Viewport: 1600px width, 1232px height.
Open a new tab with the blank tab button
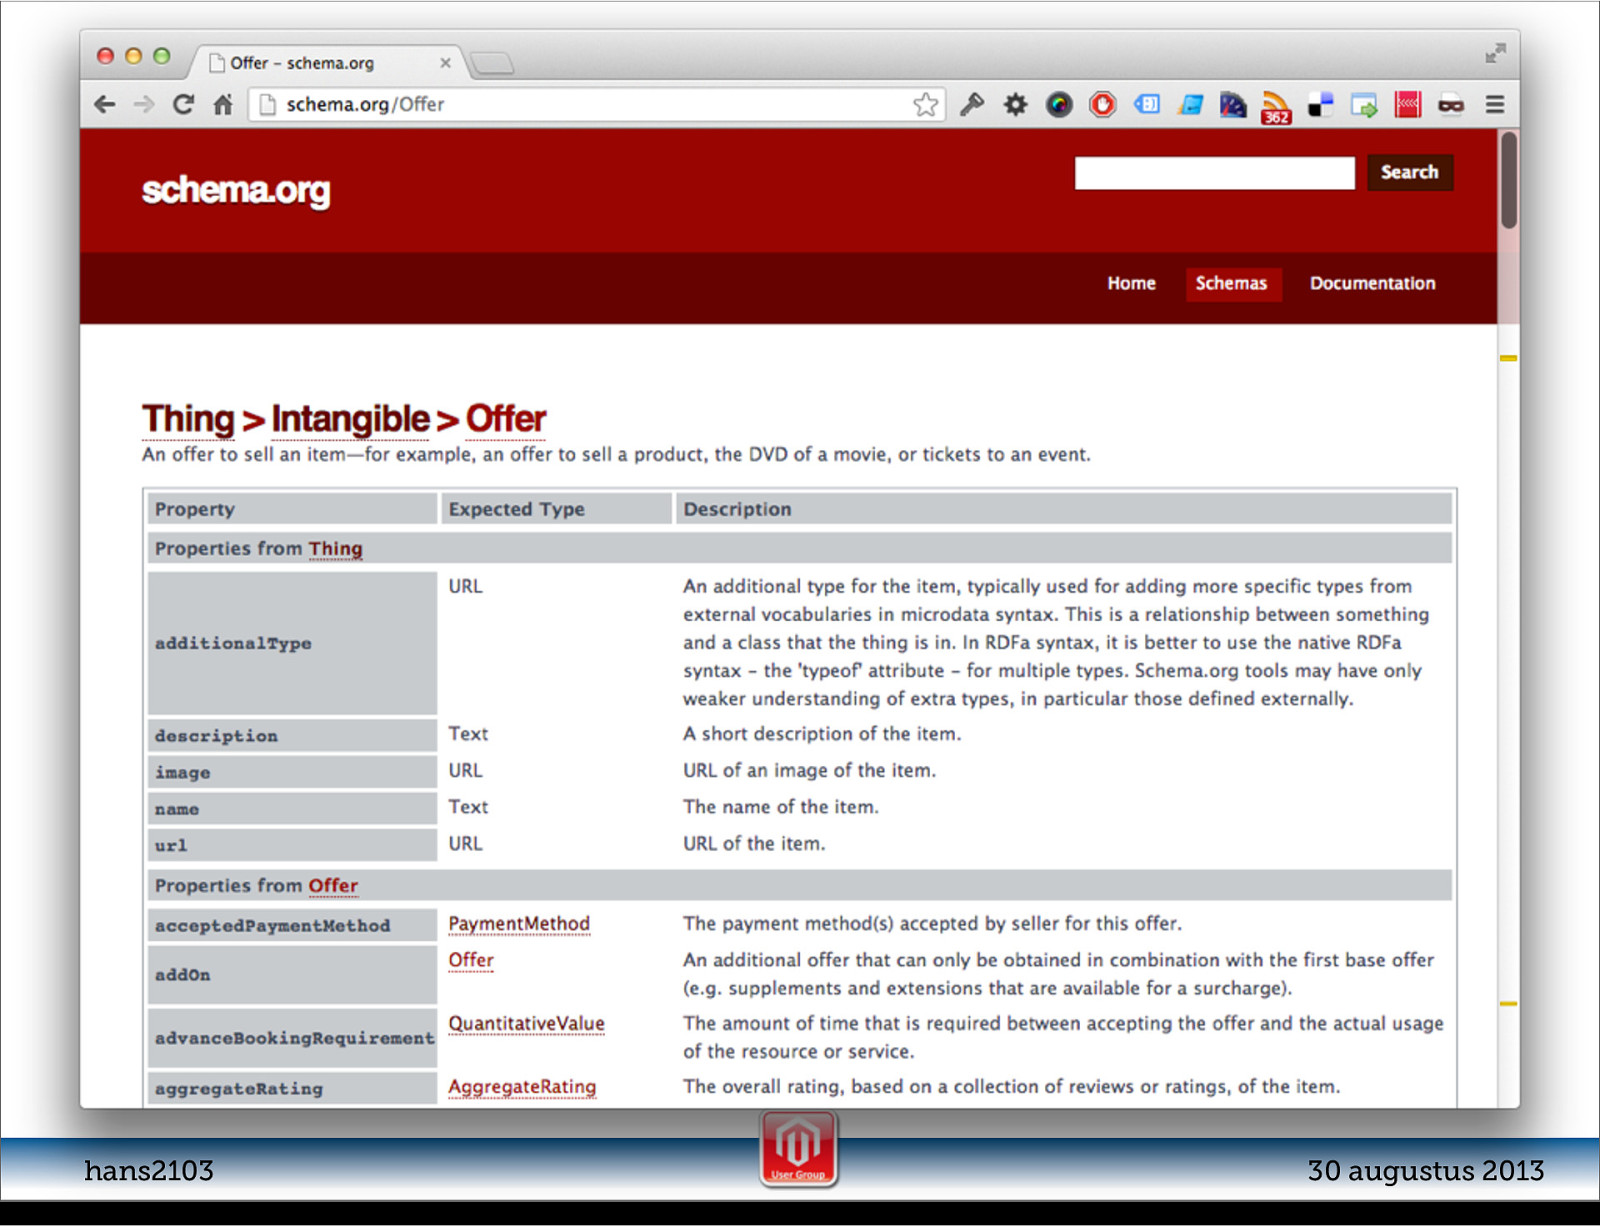point(492,64)
